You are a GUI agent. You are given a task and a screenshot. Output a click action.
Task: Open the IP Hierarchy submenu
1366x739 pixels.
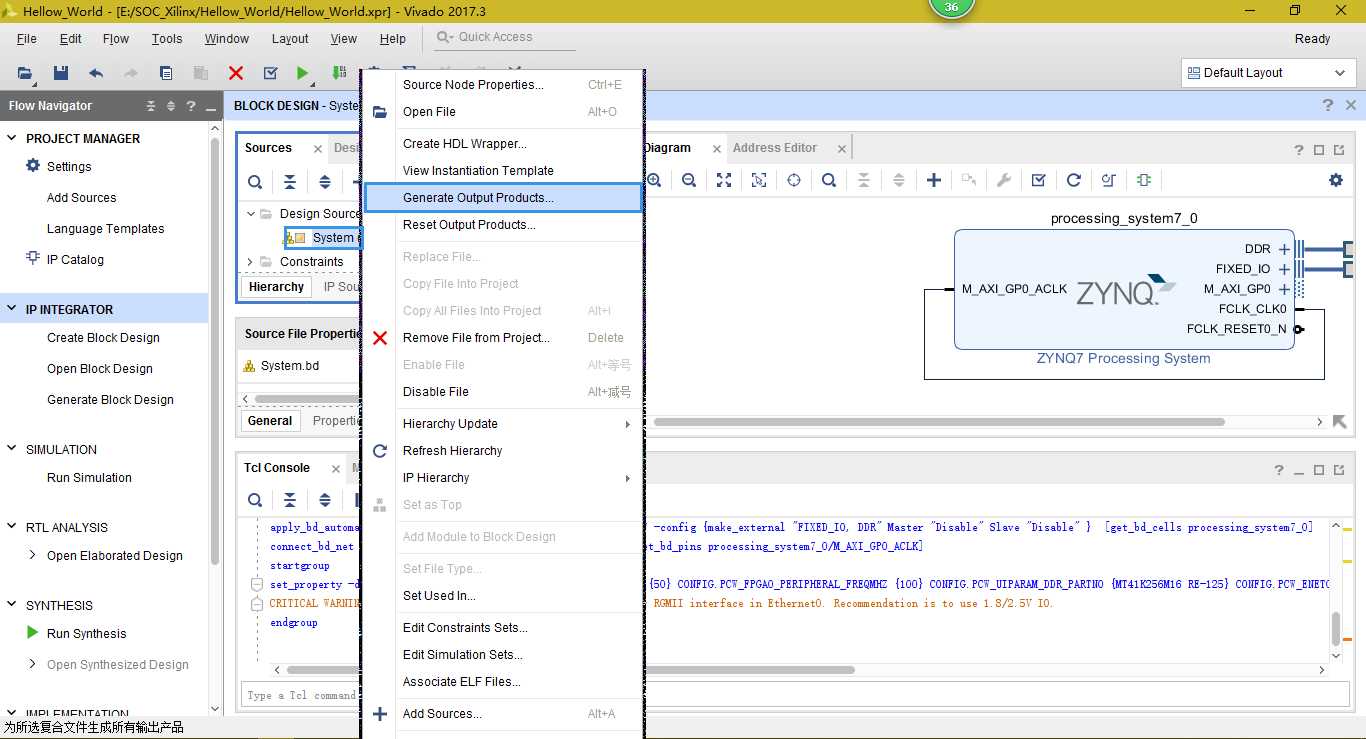503,477
